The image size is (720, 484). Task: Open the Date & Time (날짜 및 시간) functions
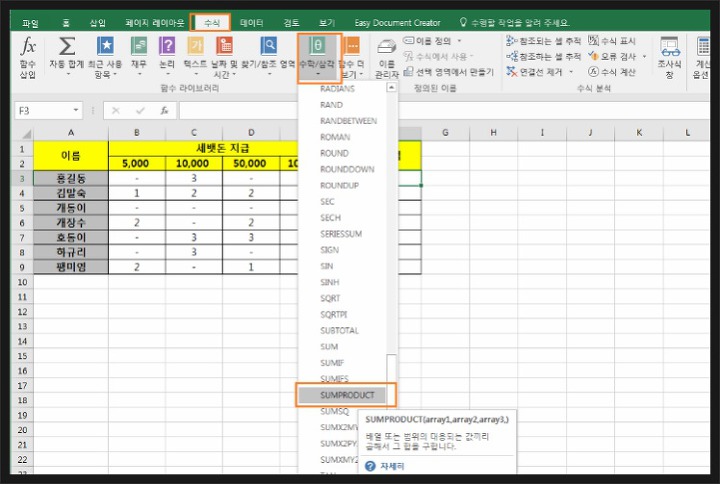tap(225, 57)
